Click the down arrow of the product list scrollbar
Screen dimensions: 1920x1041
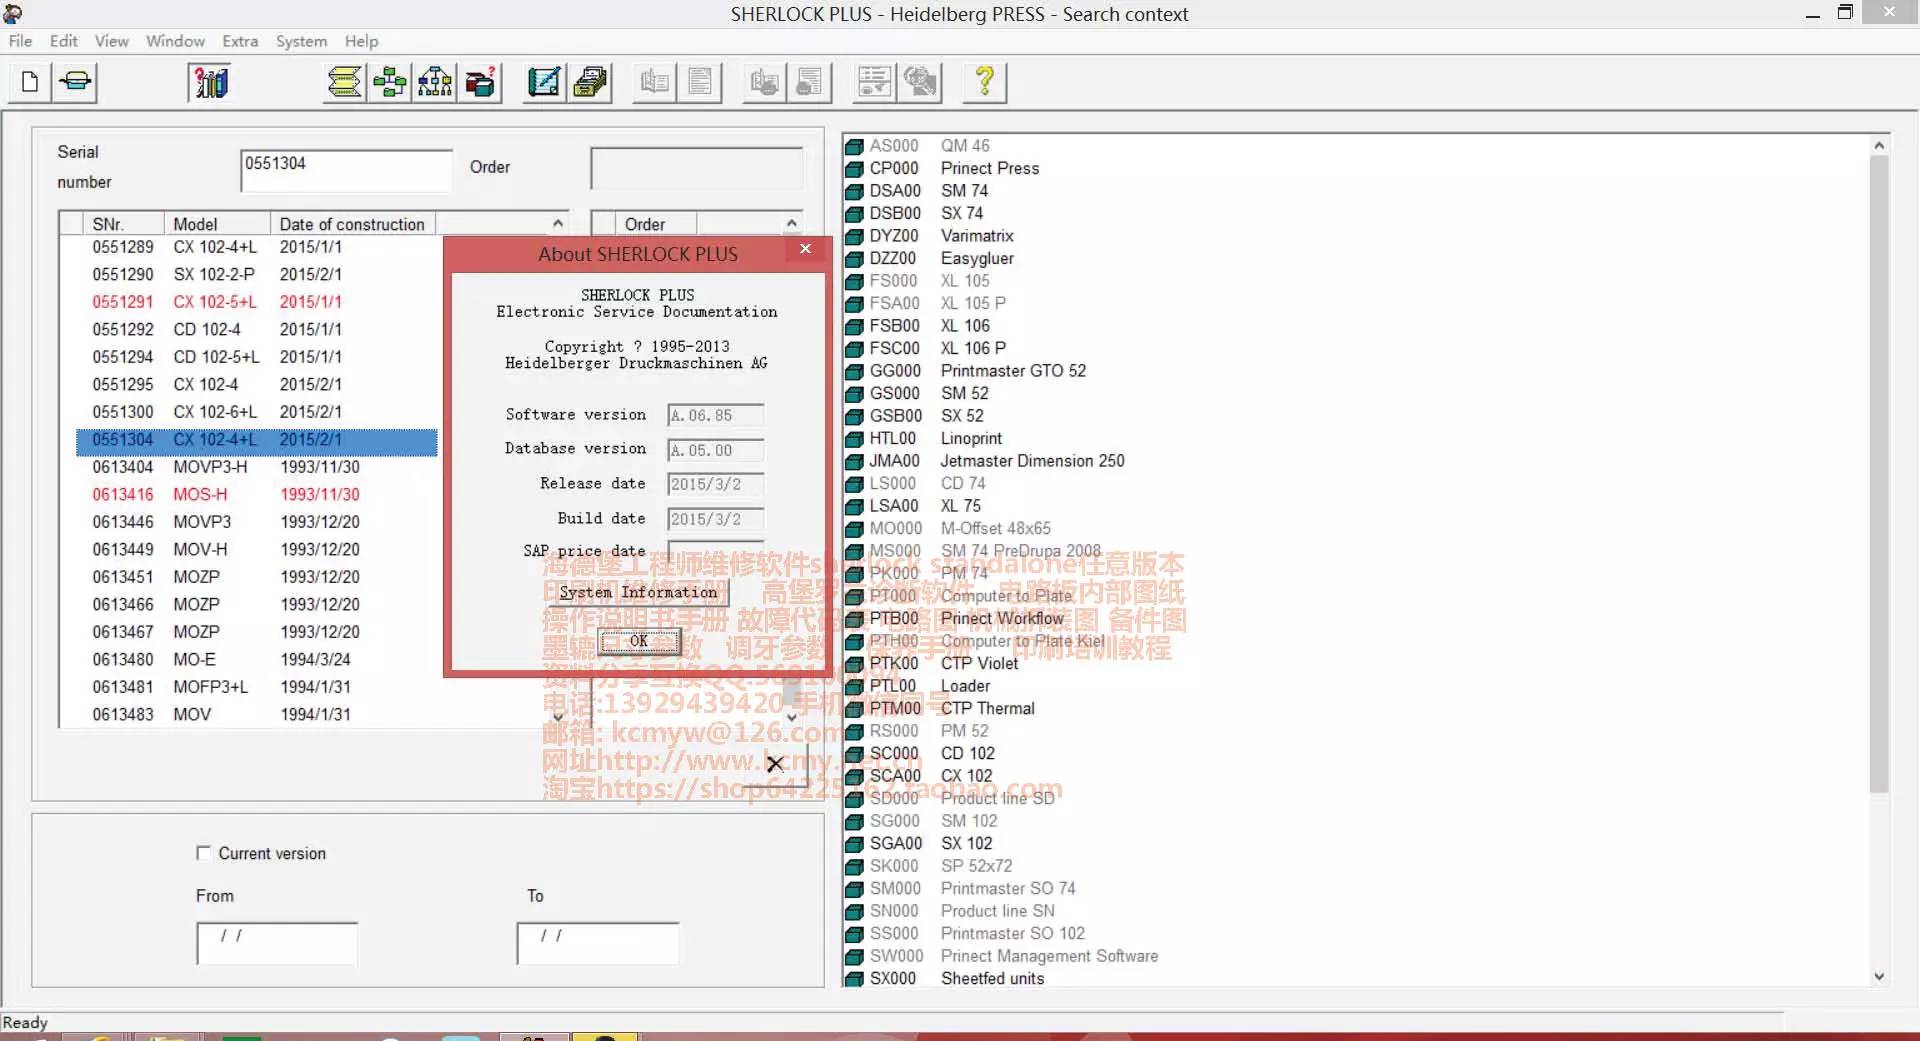pos(1879,977)
